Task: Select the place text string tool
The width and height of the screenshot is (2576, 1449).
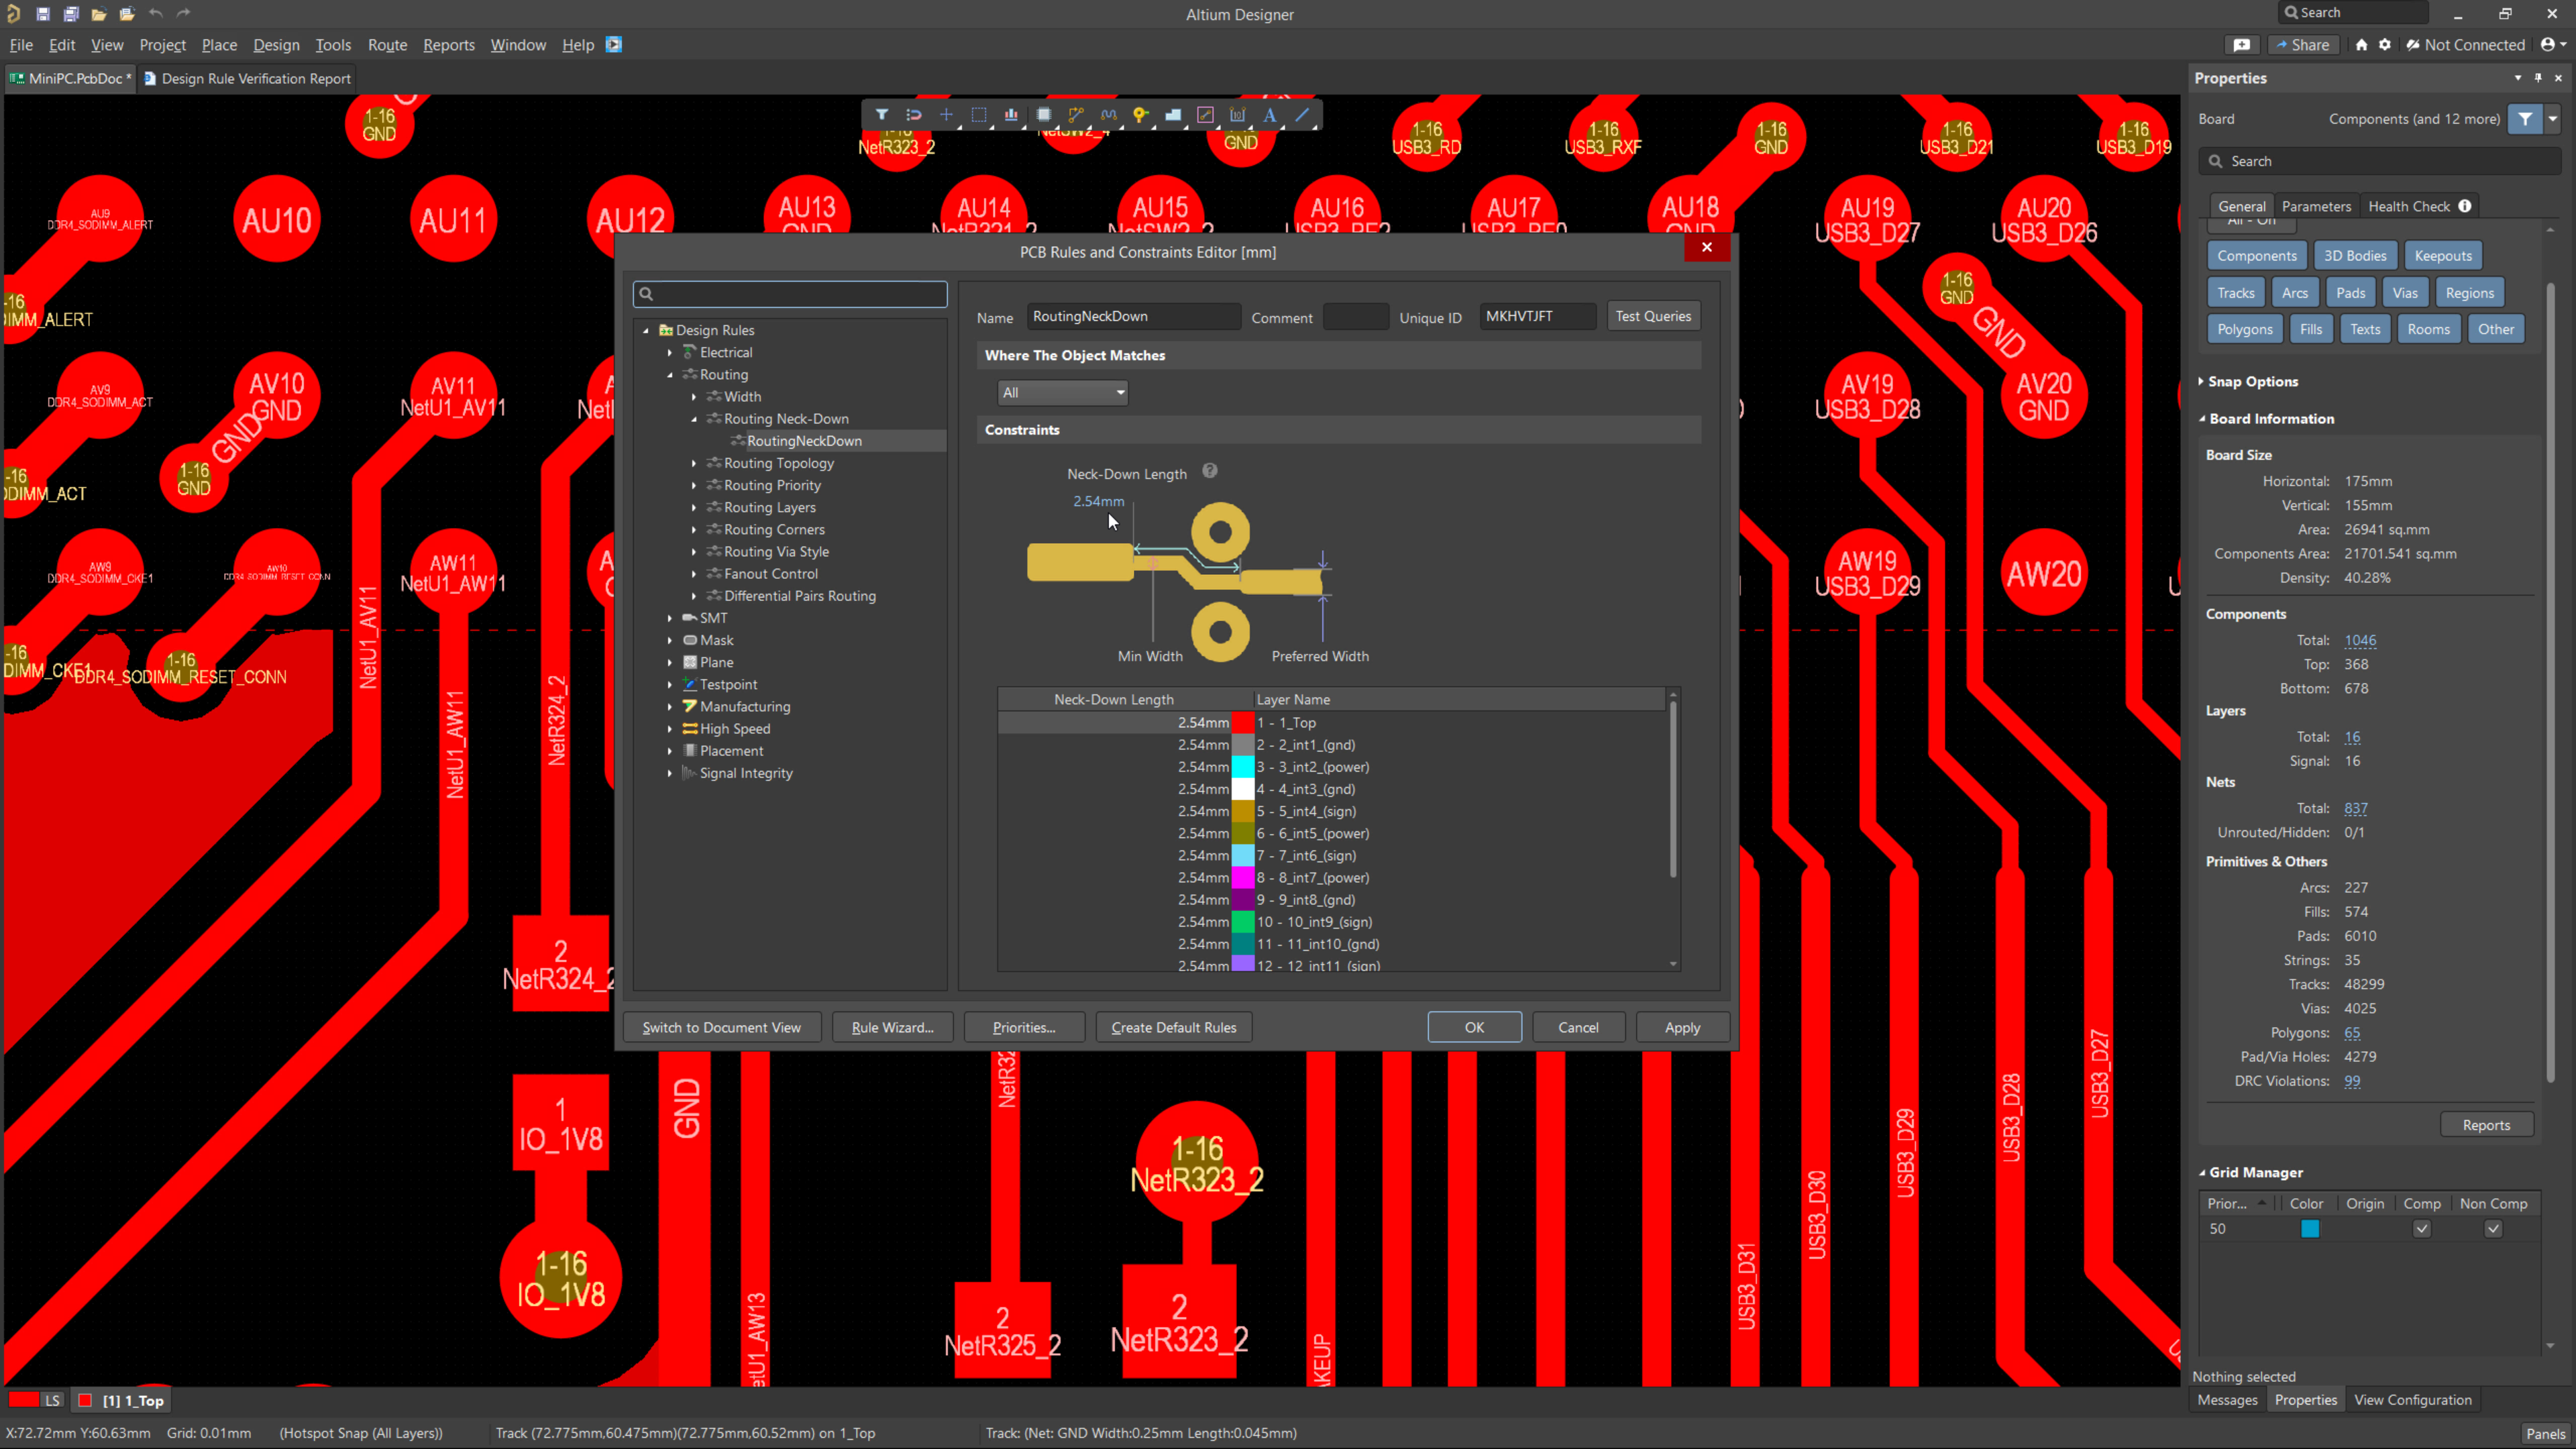Action: 1270,115
